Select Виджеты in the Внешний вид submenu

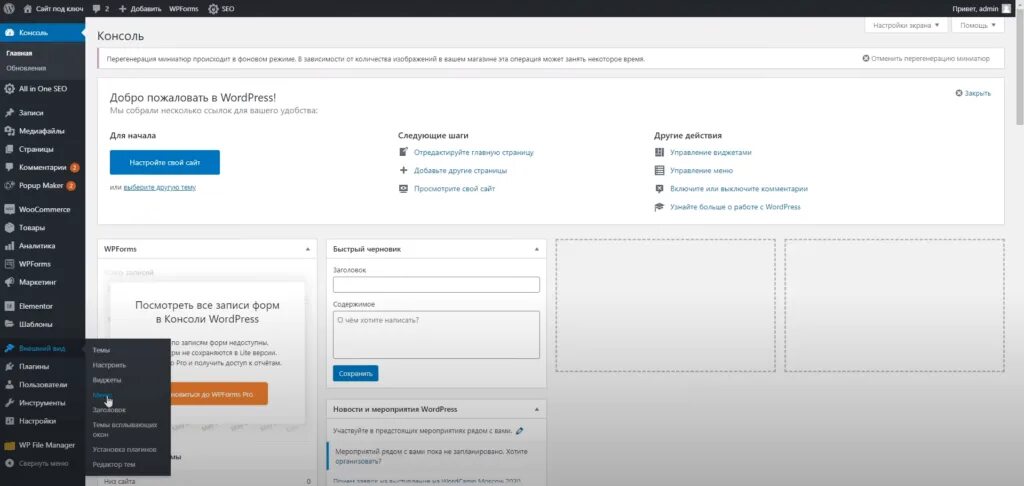pos(106,380)
